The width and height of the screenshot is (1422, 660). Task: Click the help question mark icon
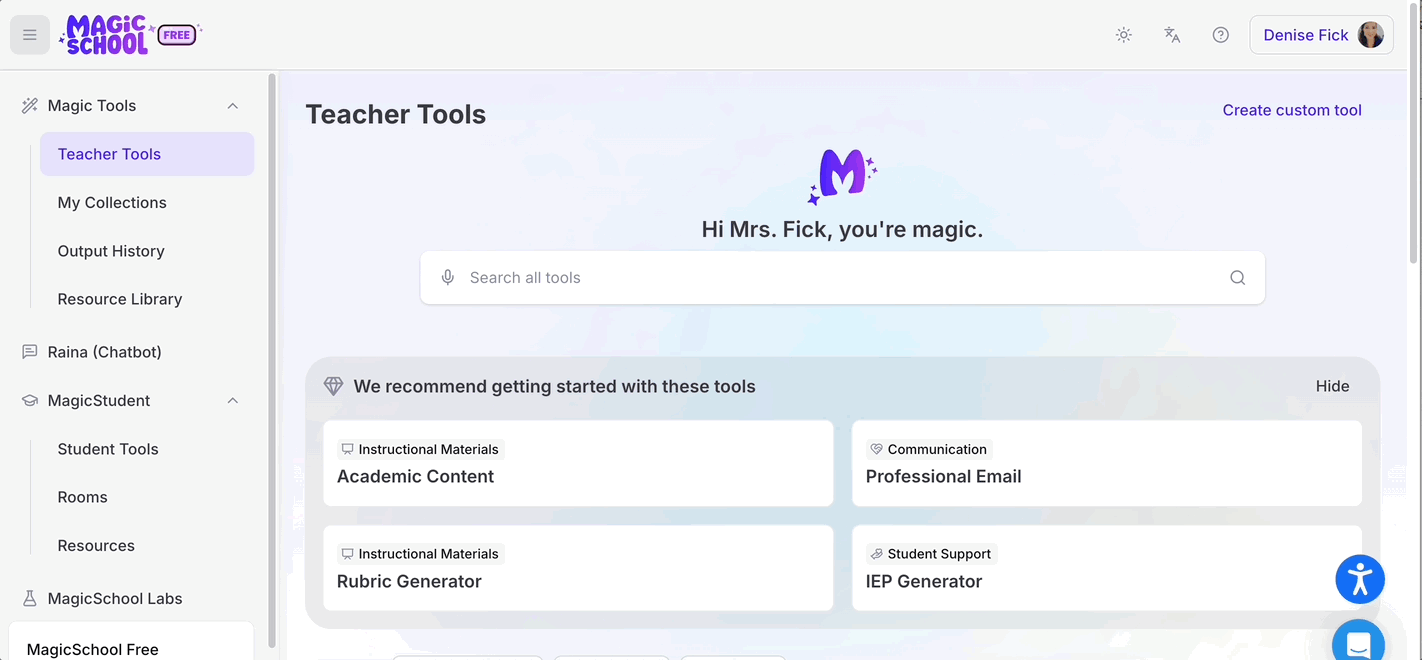point(1220,34)
